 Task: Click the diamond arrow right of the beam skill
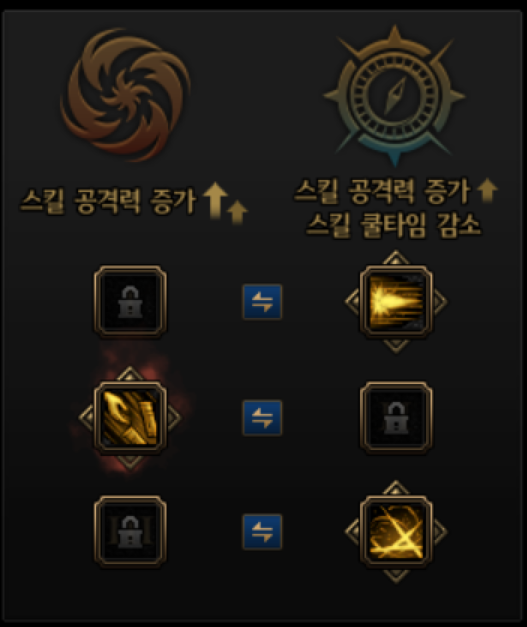click(x=439, y=302)
